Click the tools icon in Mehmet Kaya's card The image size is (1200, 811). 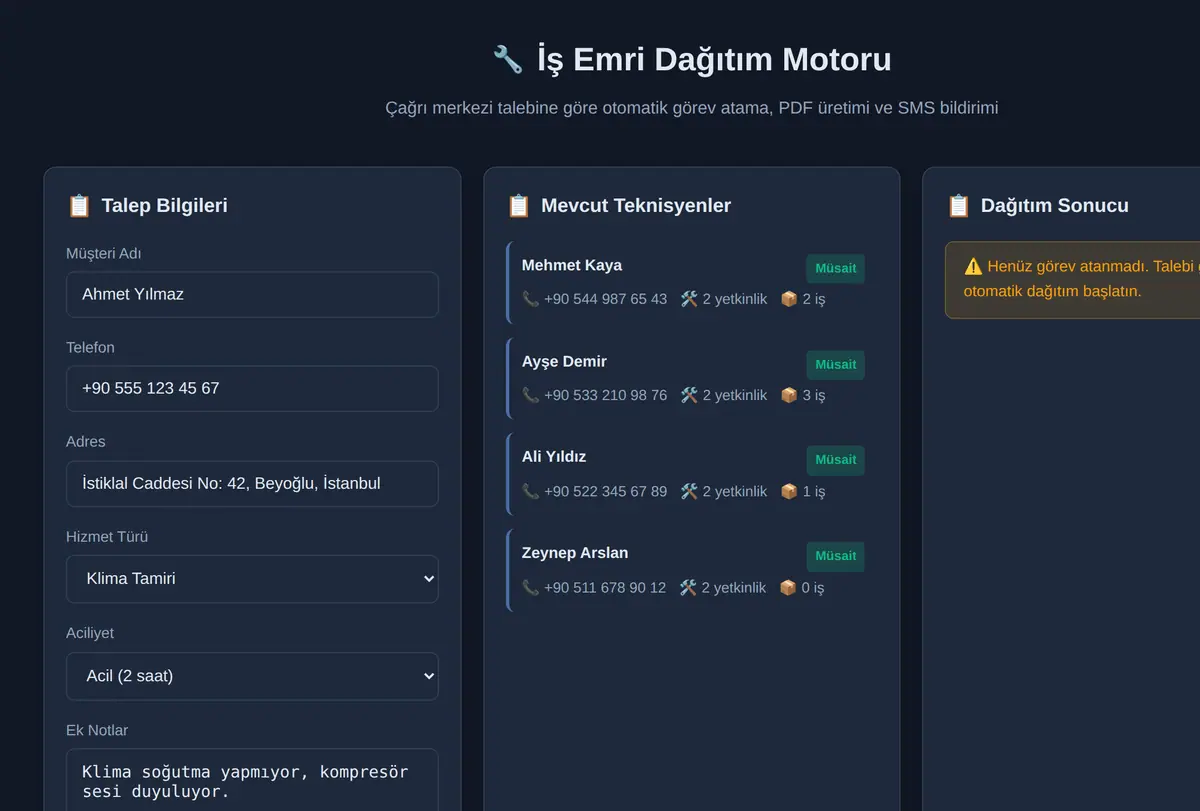689,298
